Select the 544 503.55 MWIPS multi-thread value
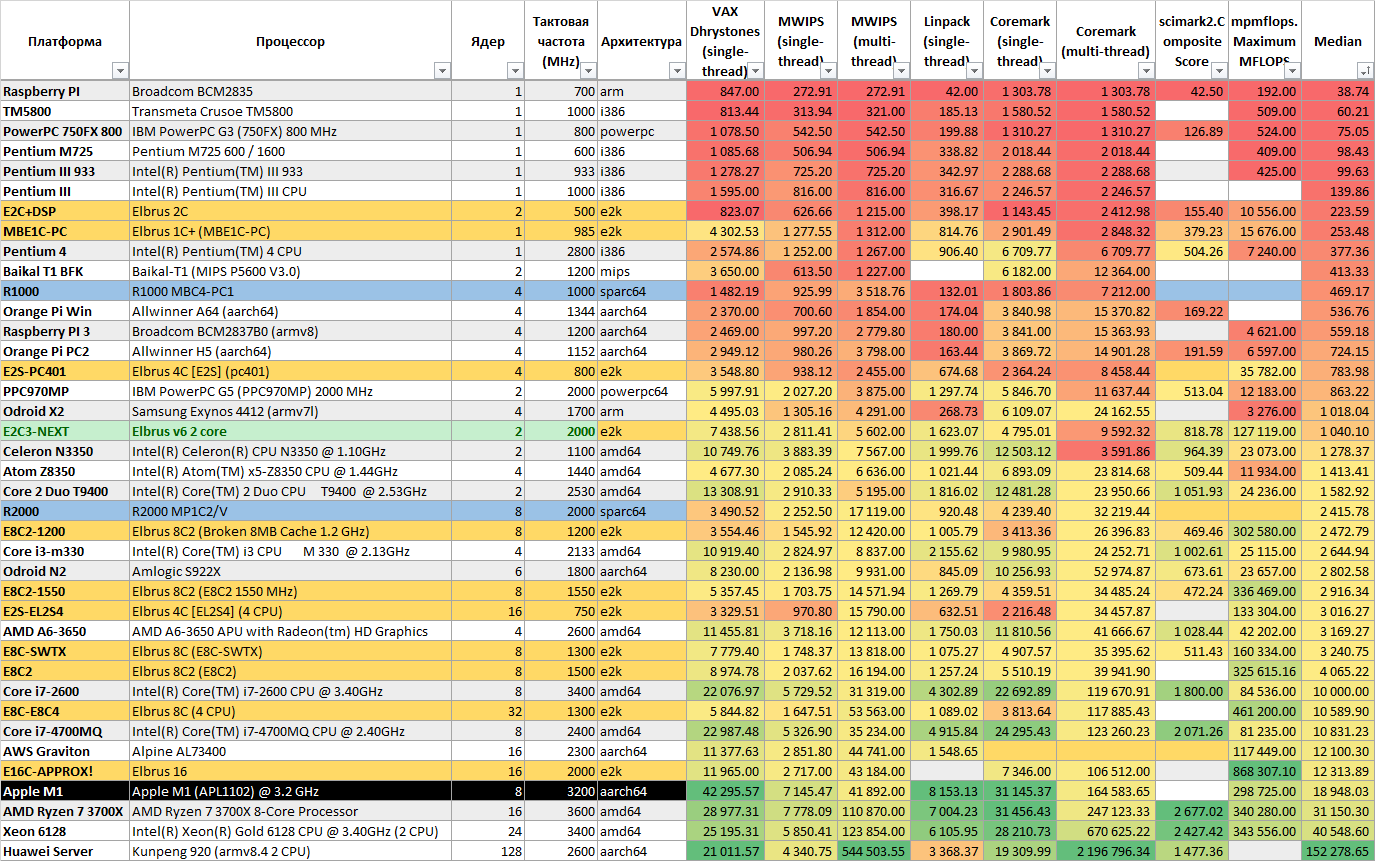Viewport: 1375px width, 861px height. 874,851
